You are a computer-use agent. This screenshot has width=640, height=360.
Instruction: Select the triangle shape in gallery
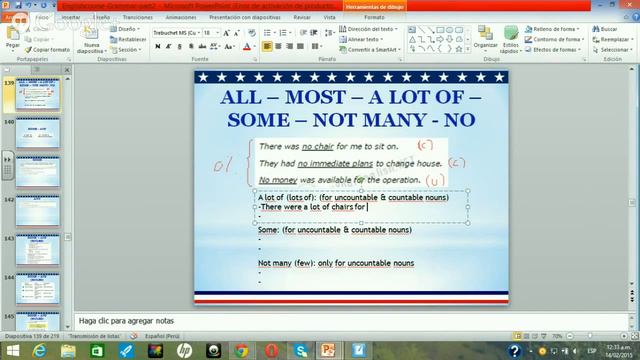(x=412, y=39)
